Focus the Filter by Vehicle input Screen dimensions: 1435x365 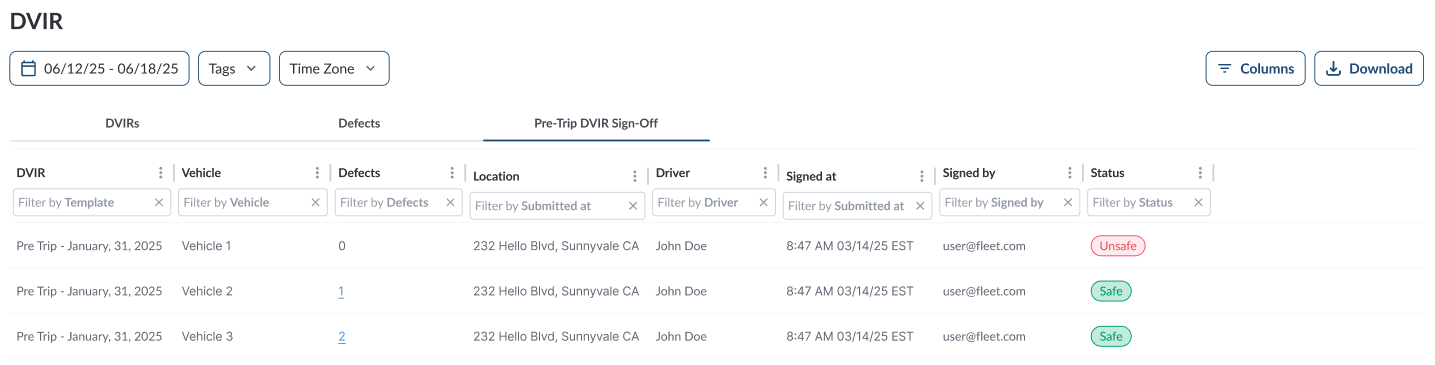click(x=244, y=202)
